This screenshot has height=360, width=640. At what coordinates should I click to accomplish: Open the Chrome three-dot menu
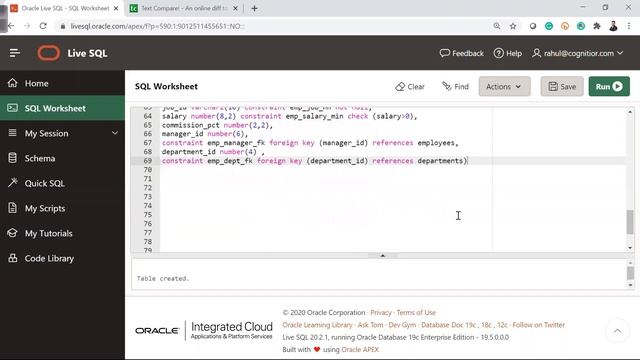coord(629,26)
